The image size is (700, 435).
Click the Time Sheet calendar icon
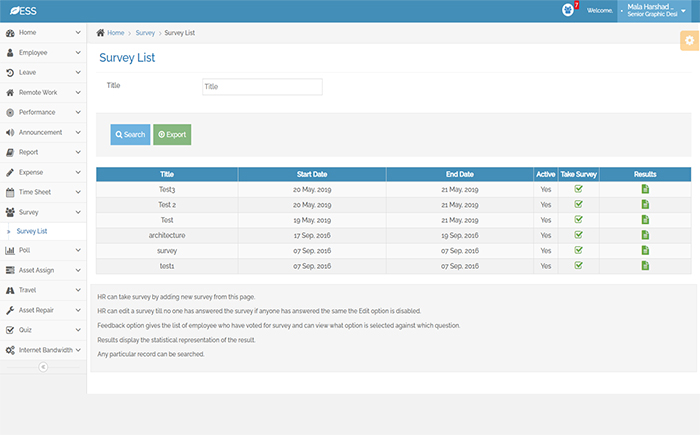point(10,192)
